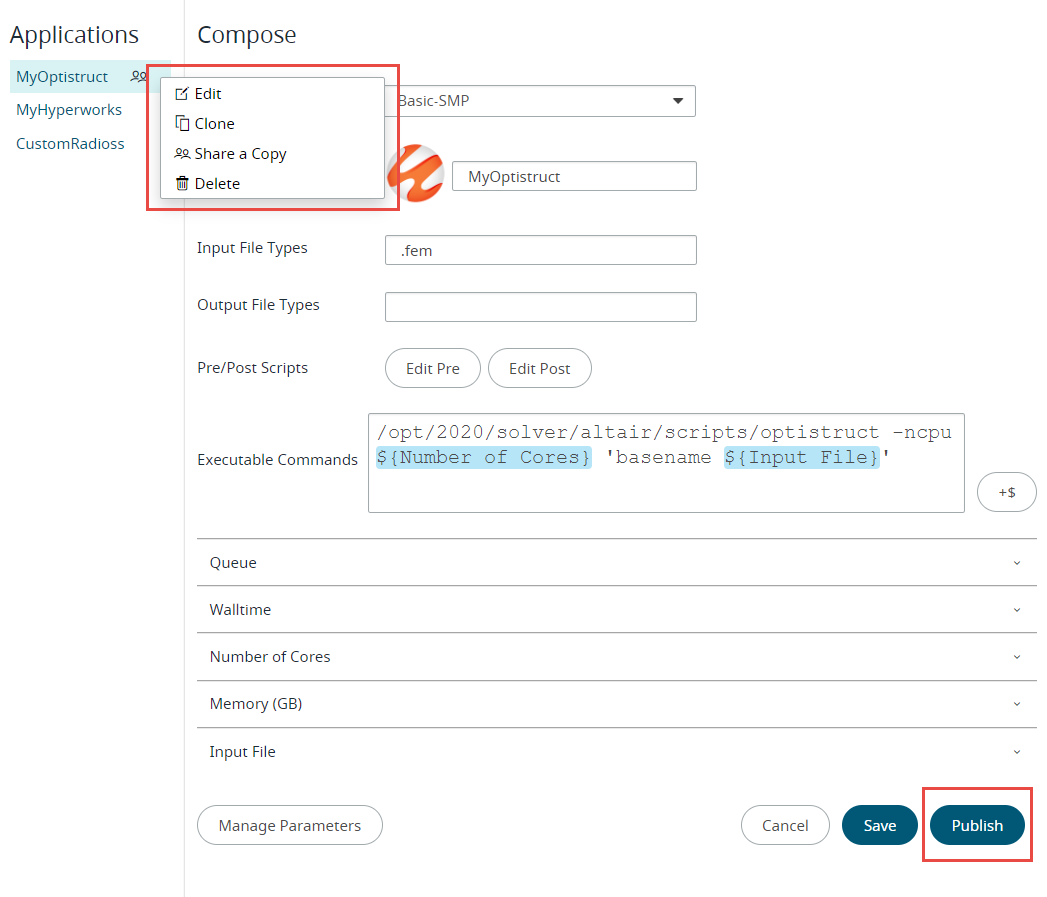Open MyHyperworks application
Image resolution: width=1047 pixels, height=897 pixels.
pyautogui.click(x=69, y=110)
